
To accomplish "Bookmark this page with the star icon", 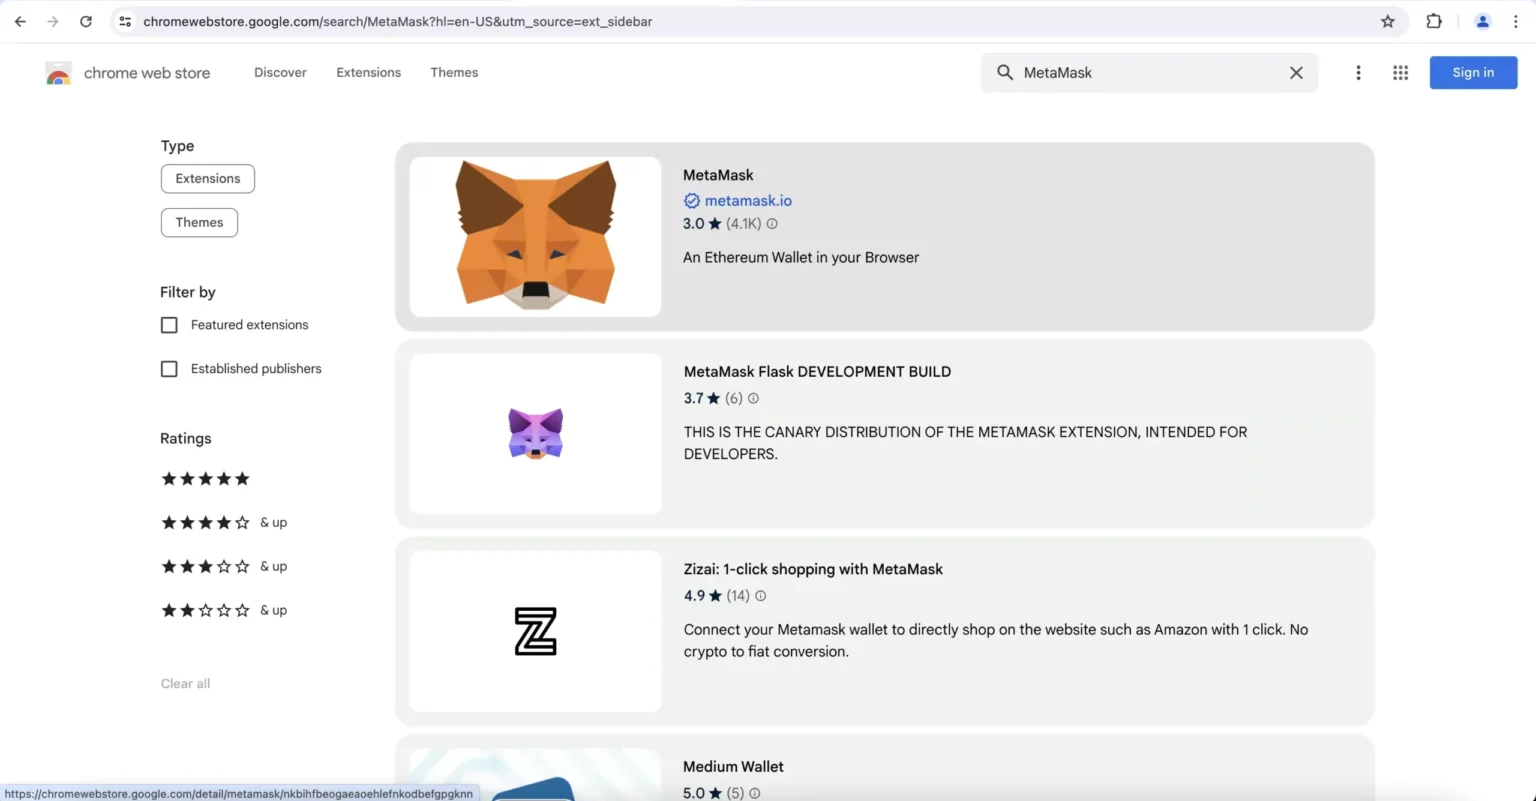I will 1388,21.
